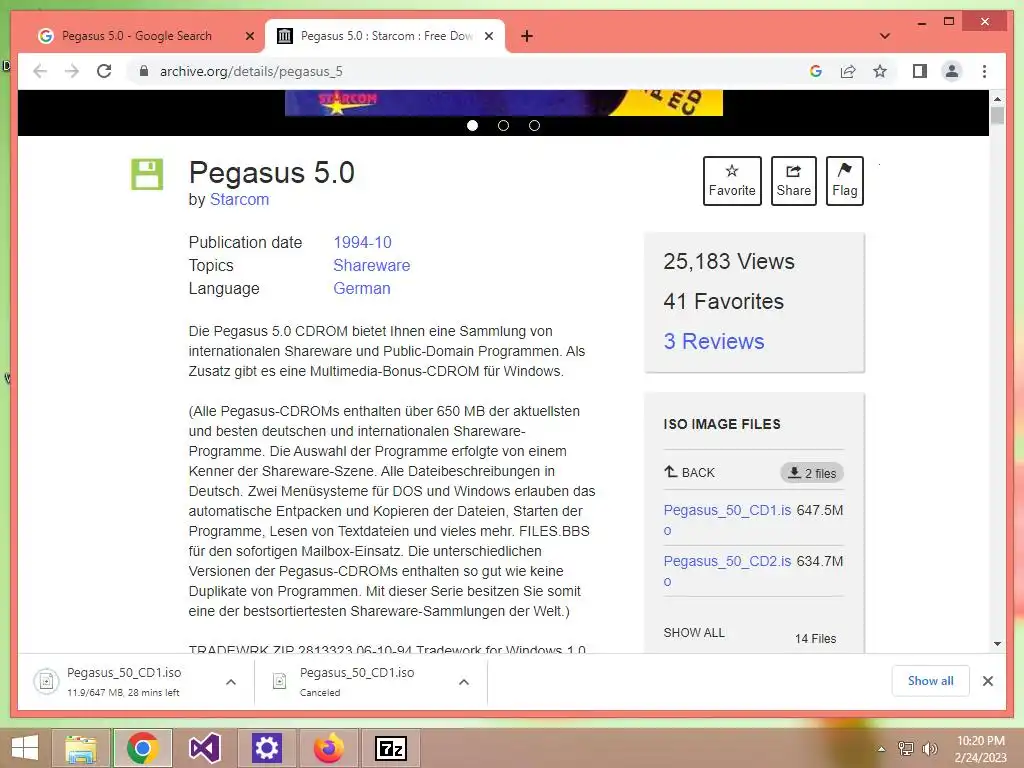Click the page scrollbar up arrow

[997, 99]
